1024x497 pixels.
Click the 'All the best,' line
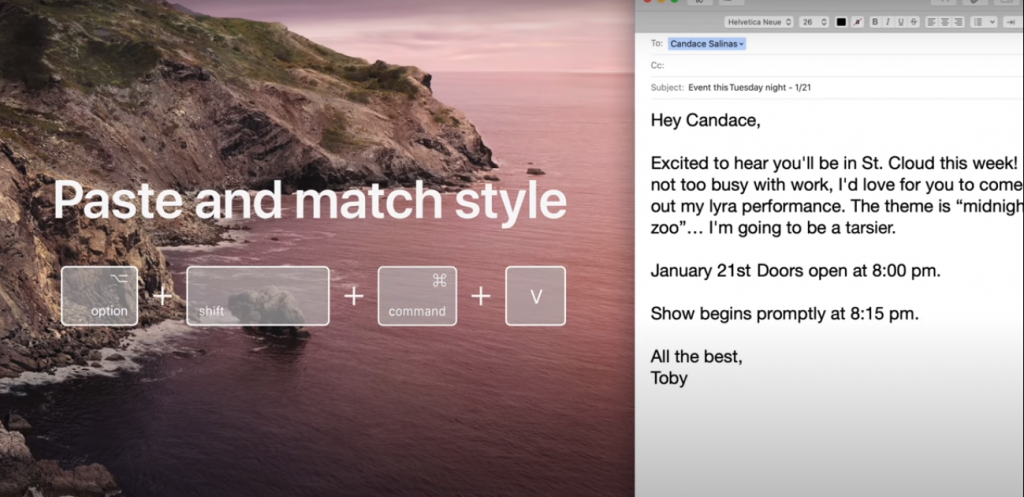(696, 357)
